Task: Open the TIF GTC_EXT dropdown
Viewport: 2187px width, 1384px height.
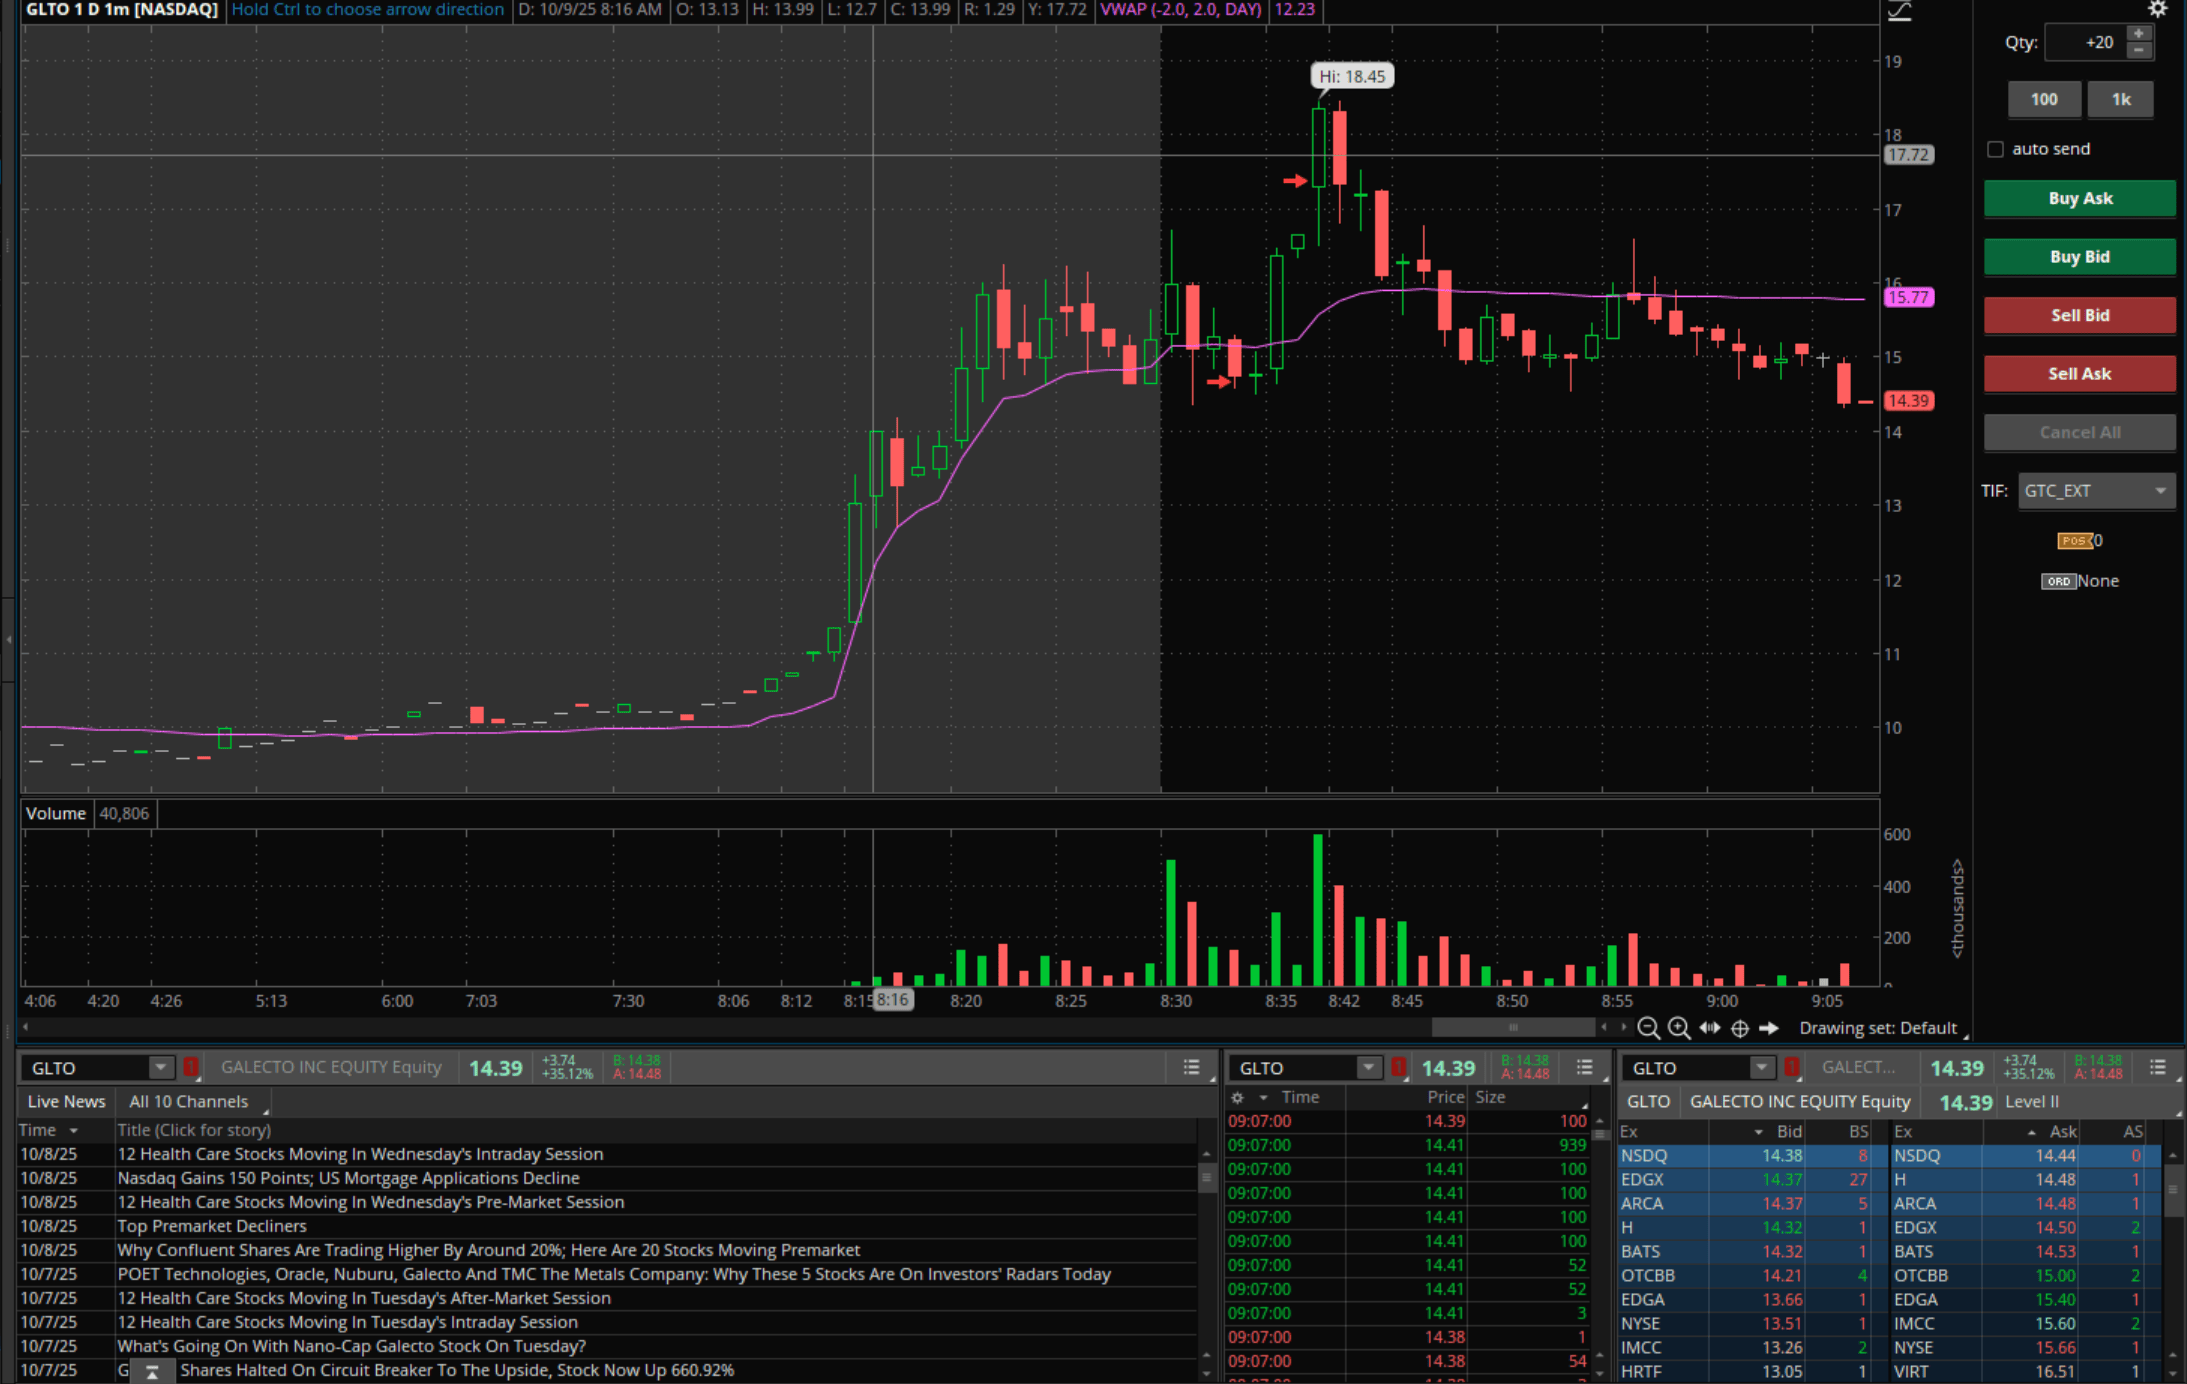Action: point(2096,491)
